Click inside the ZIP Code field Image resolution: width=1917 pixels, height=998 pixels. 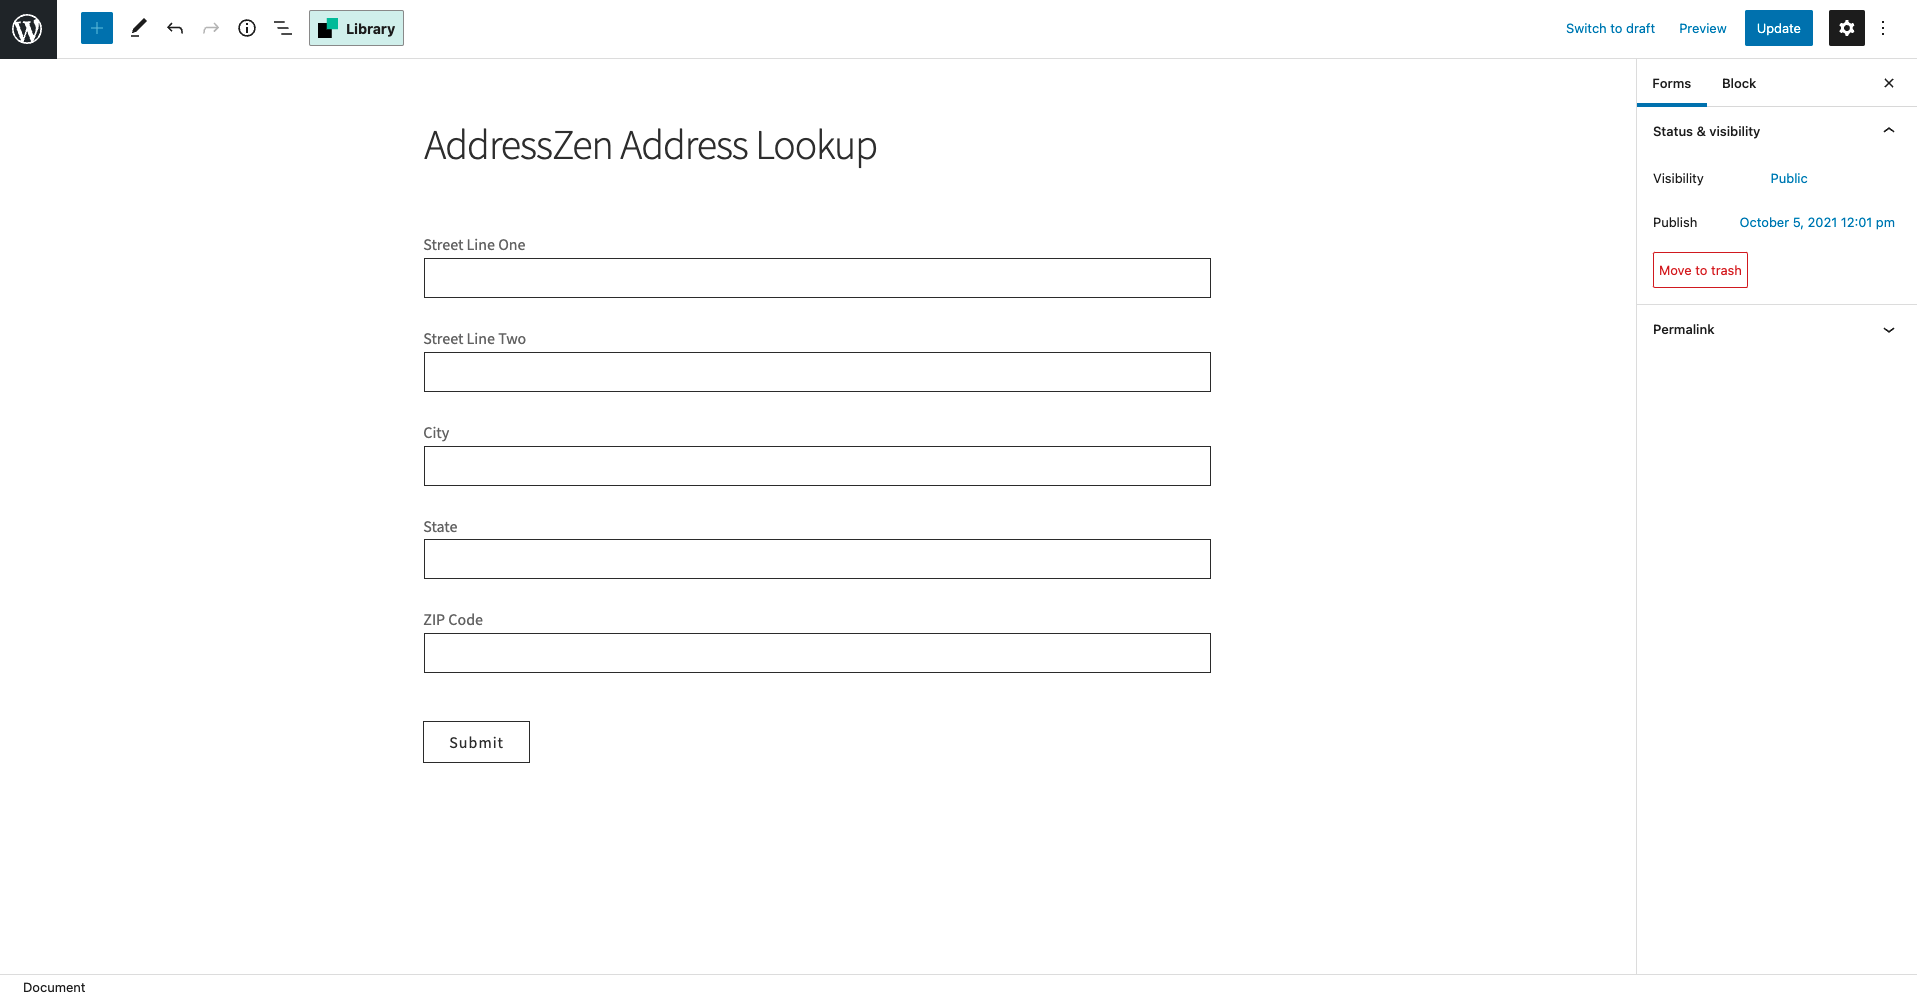(x=816, y=652)
